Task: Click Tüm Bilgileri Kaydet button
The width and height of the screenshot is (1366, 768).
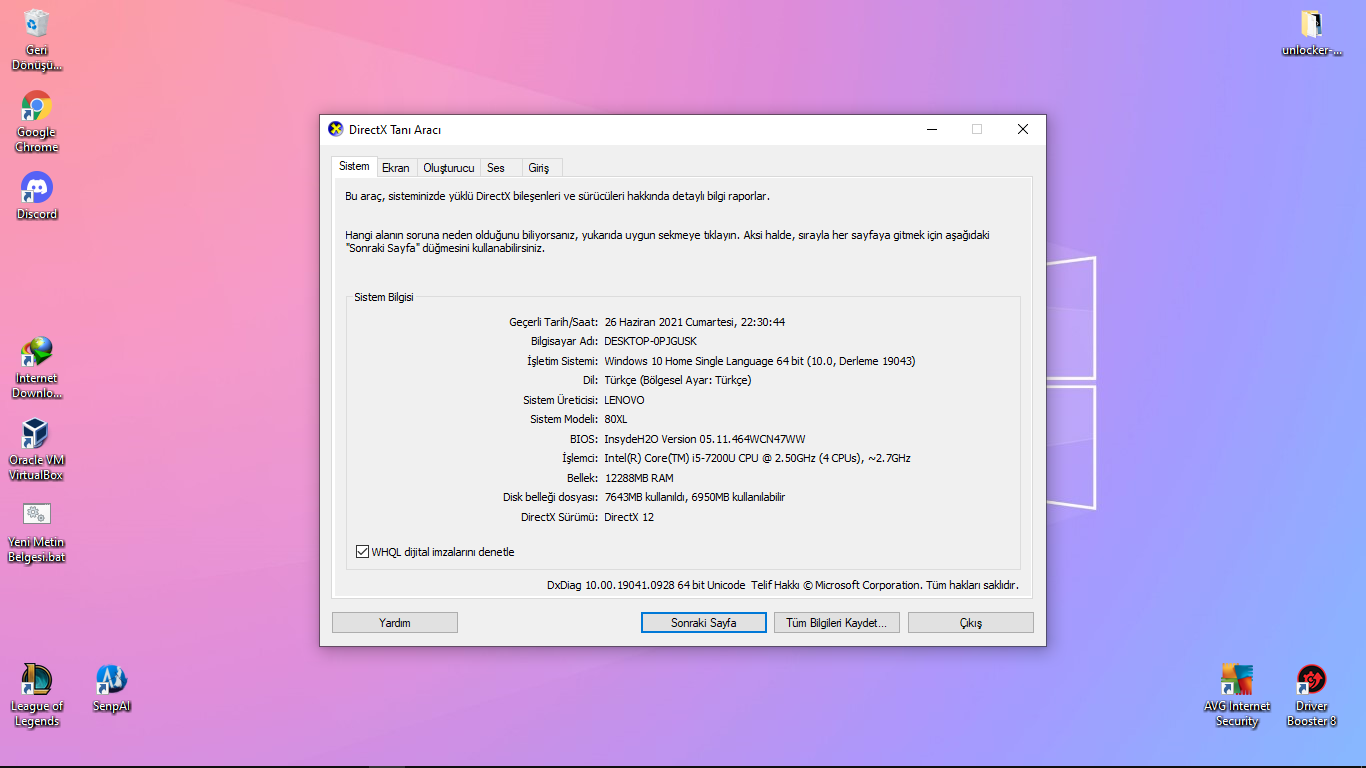Action: tap(837, 623)
